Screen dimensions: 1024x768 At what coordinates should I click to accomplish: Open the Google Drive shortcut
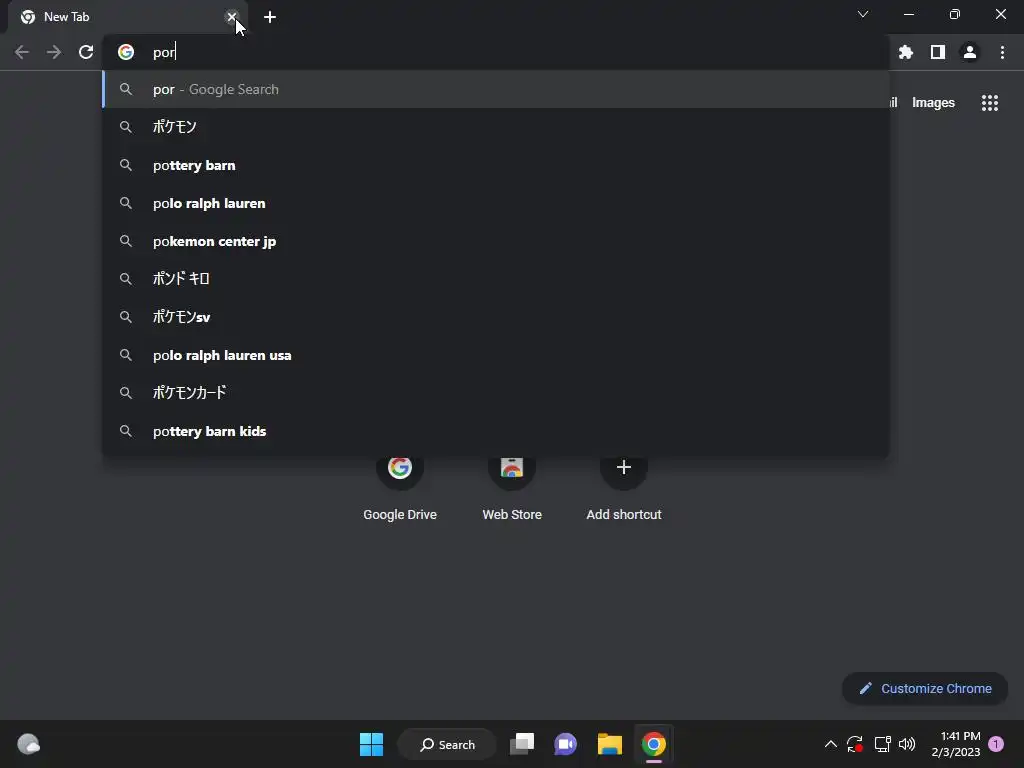[400, 487]
